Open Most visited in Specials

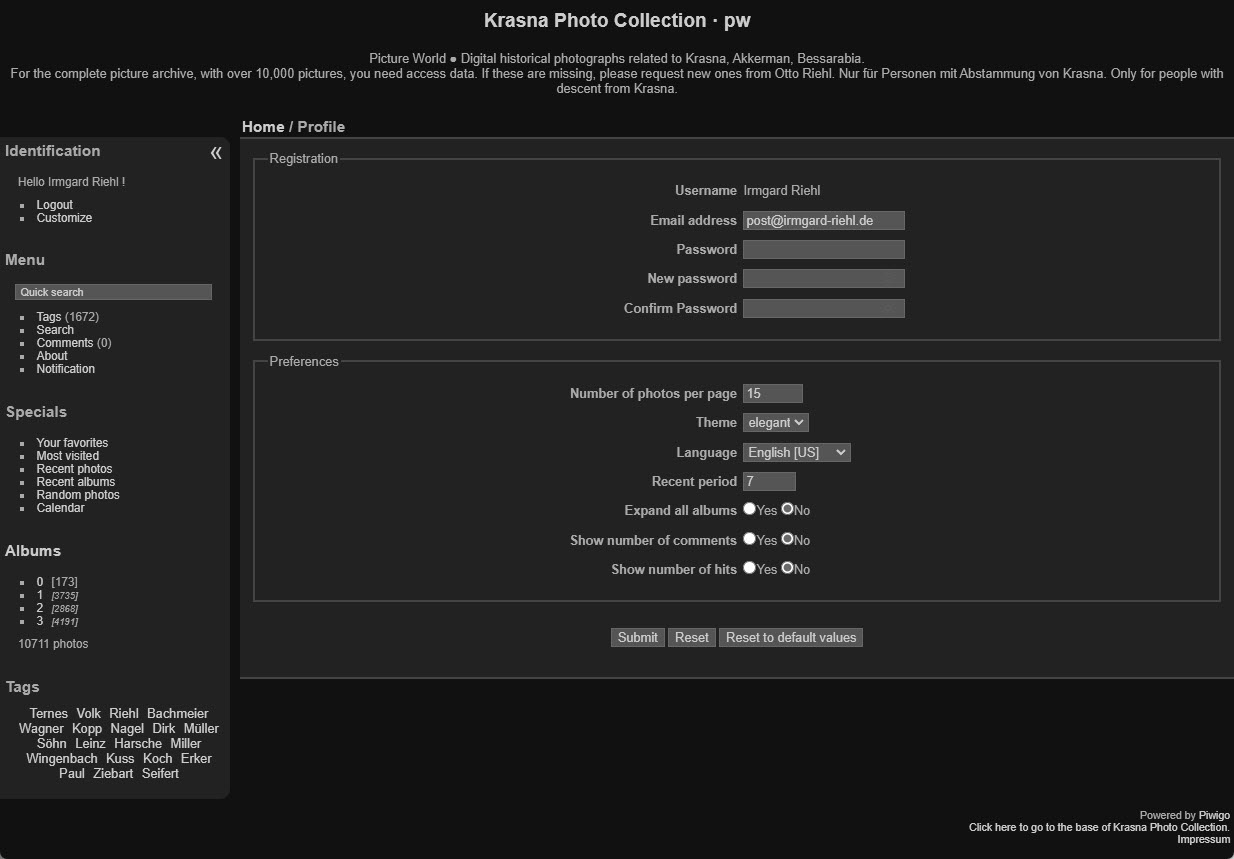[x=68, y=456]
